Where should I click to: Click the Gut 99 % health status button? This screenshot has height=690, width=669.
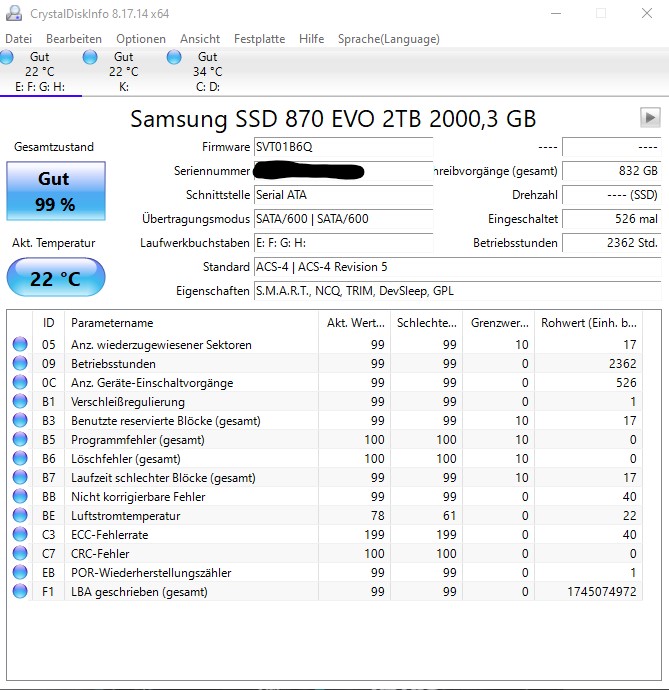click(x=56, y=191)
